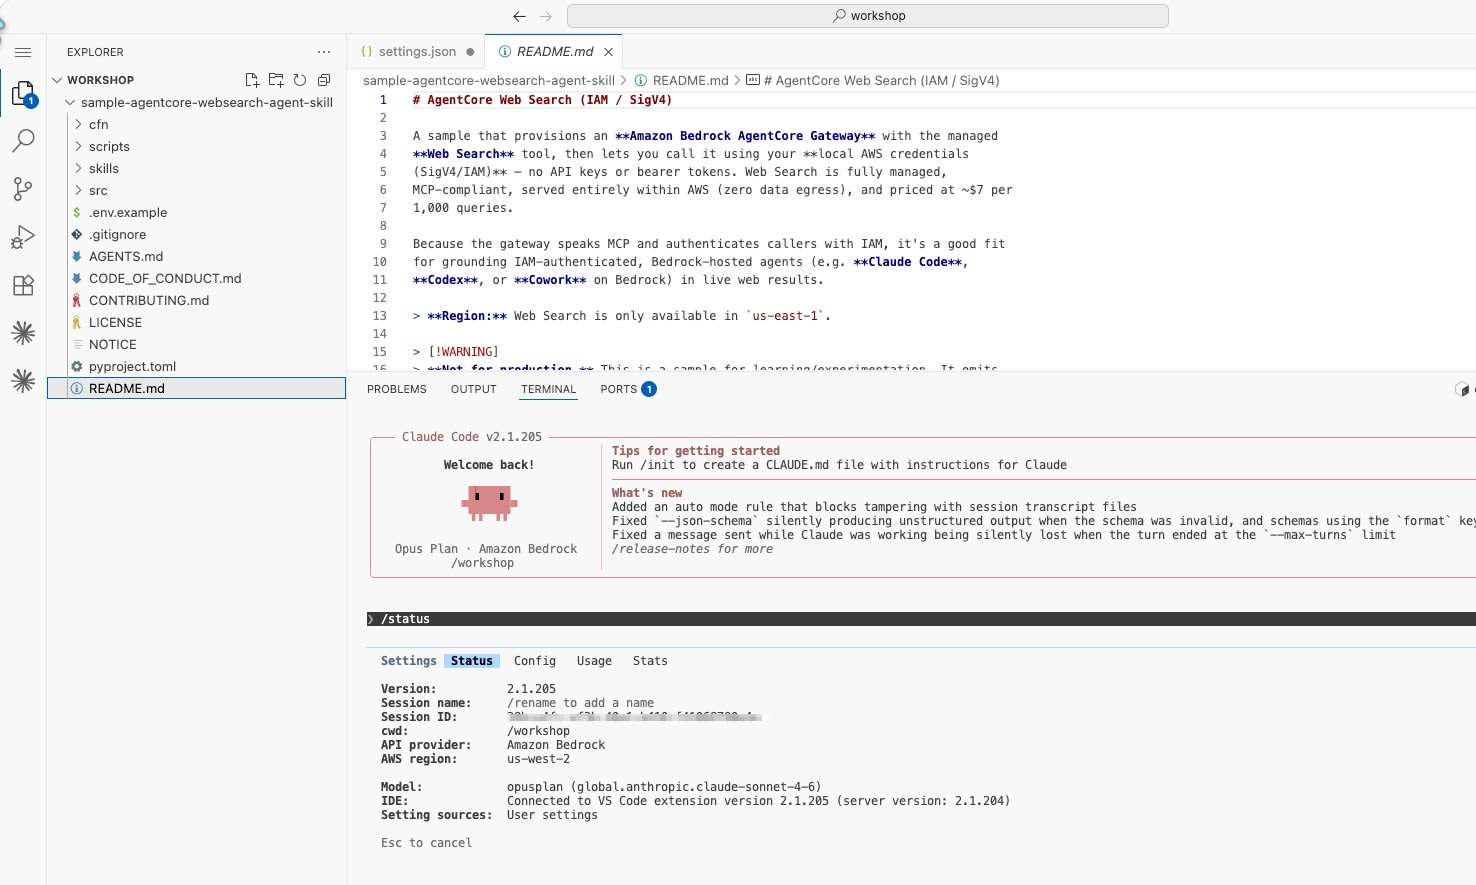Click the 'Amazon Bedrock' API provider value
The height and width of the screenshot is (885, 1476).
(556, 745)
